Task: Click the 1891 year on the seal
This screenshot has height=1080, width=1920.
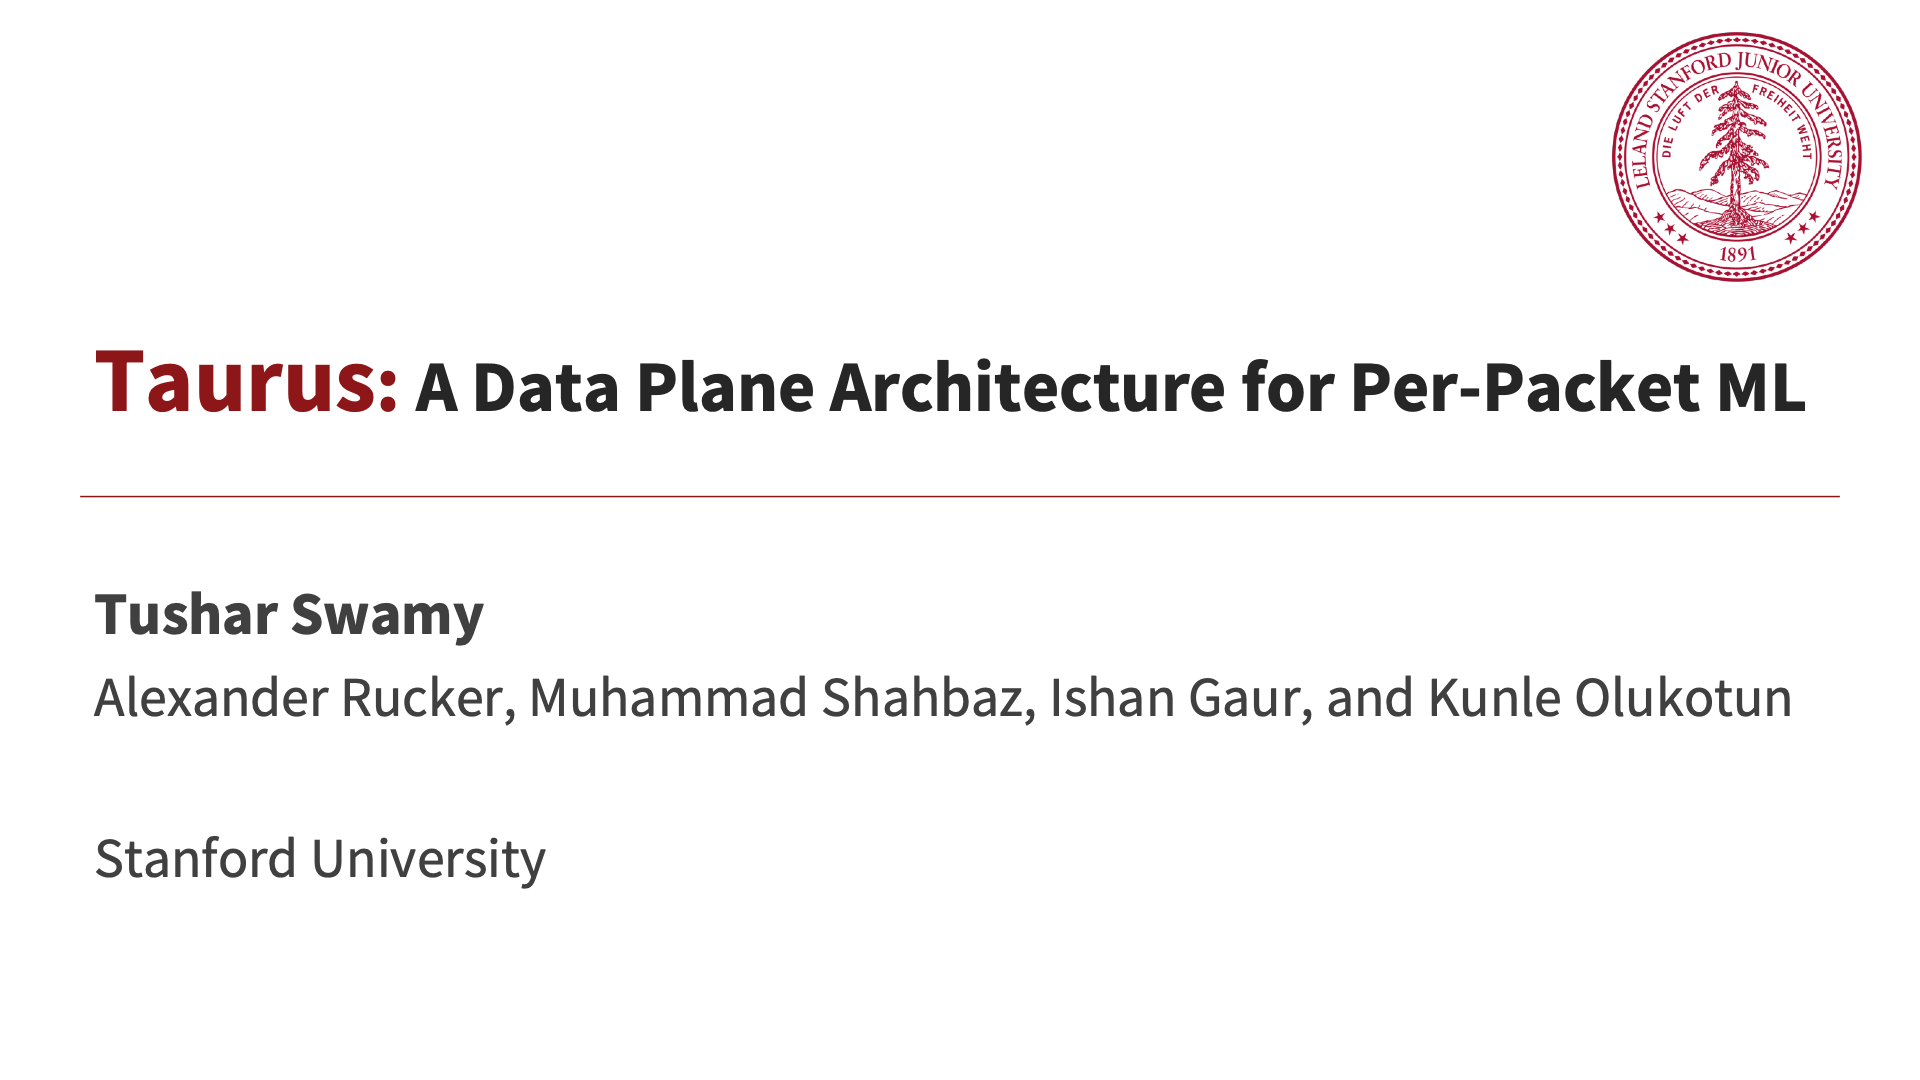Action: pyautogui.click(x=1737, y=254)
